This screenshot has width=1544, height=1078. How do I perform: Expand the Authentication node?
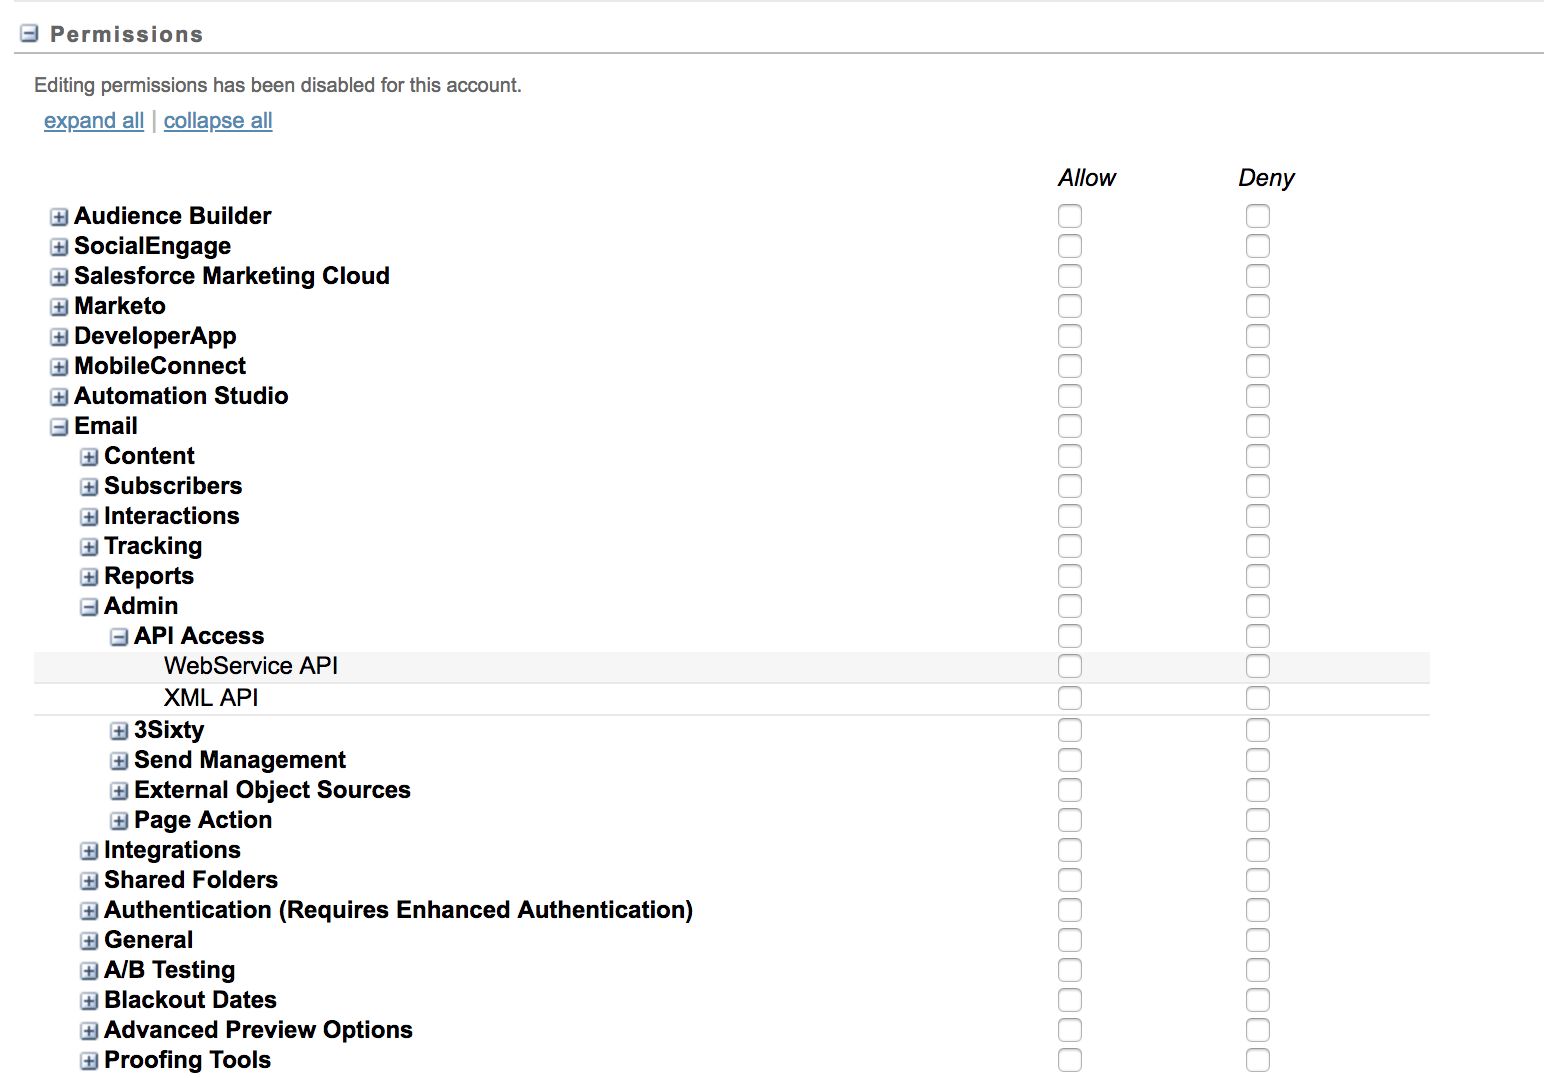pos(89,911)
